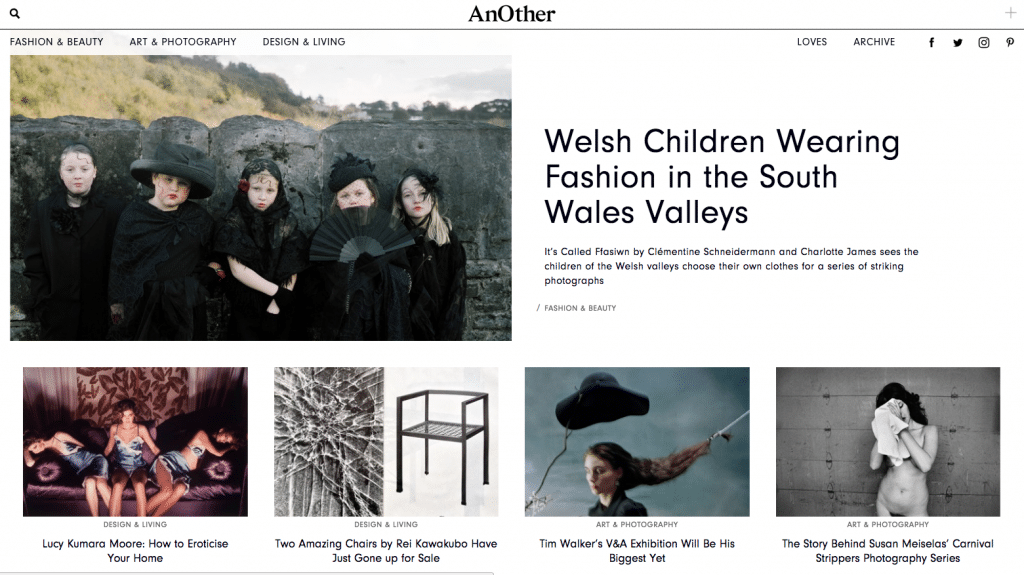
Task: Open the Art & Photography menu
Action: coord(183,42)
